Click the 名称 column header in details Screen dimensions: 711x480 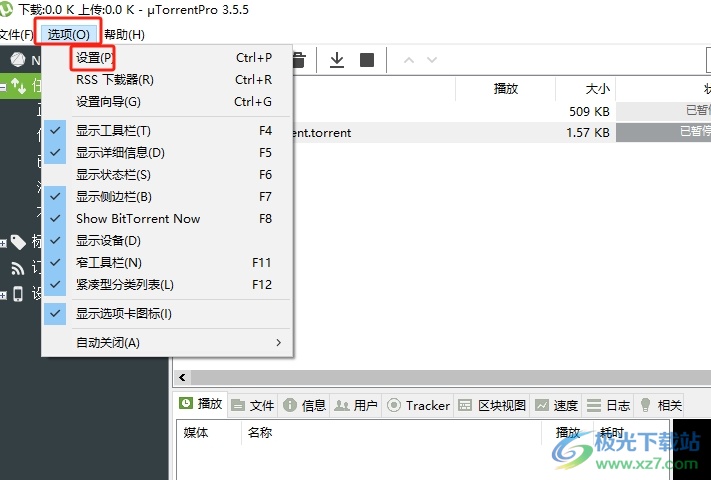point(391,433)
